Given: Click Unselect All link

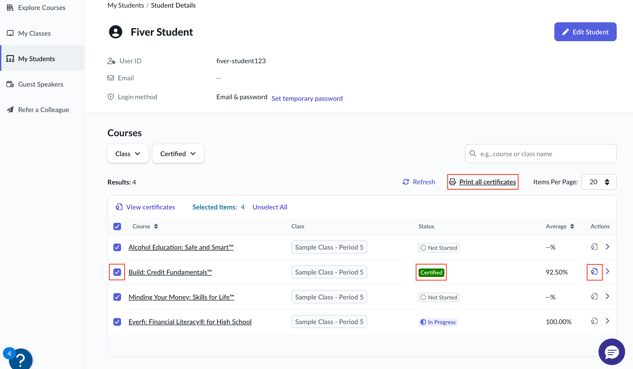Looking at the screenshot, I should (x=270, y=207).
